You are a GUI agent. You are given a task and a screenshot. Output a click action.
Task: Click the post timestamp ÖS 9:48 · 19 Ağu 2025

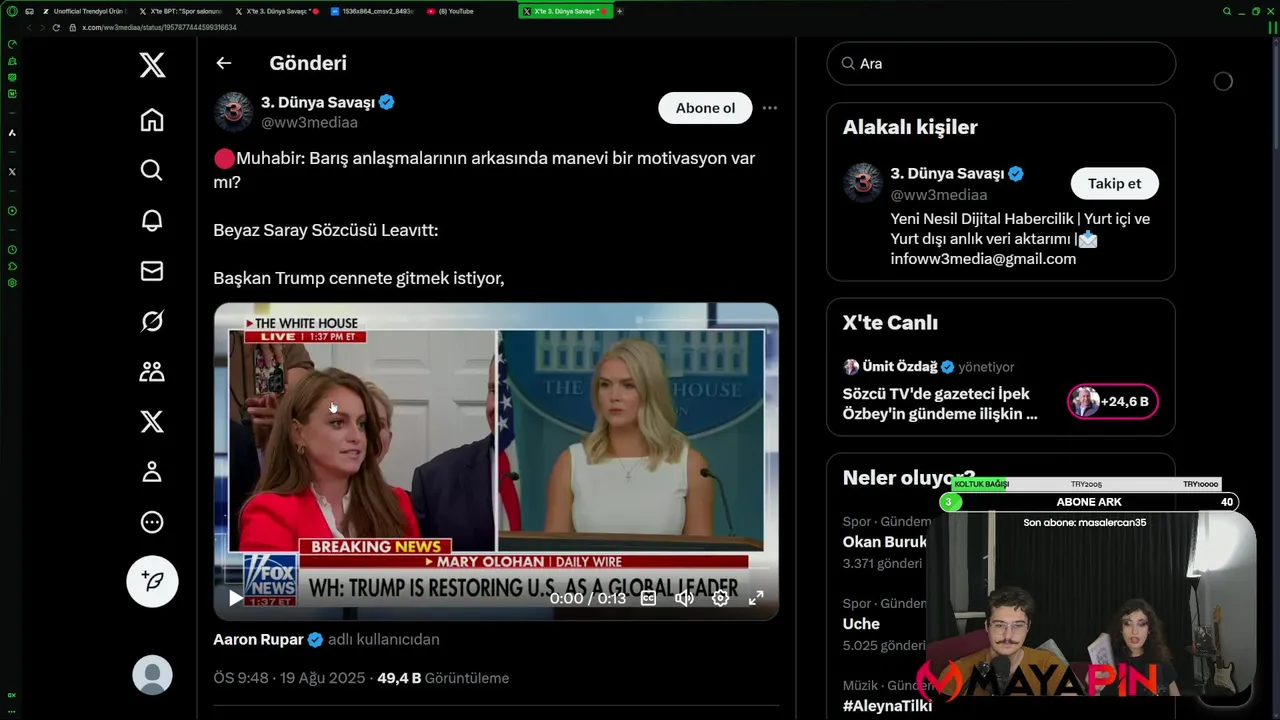(x=289, y=678)
